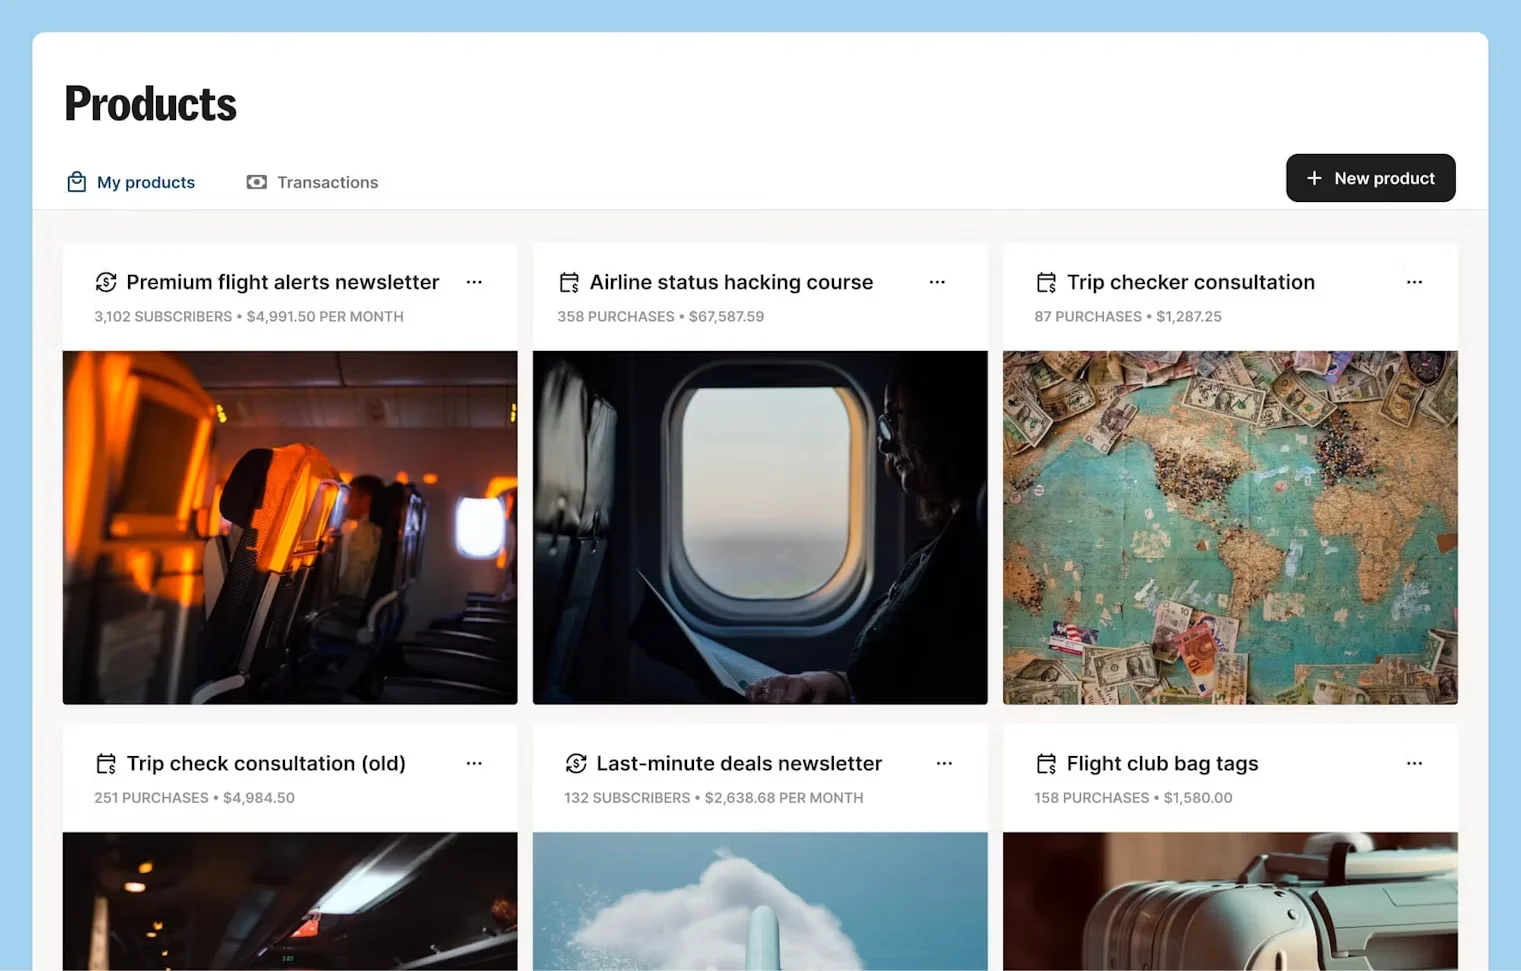Click the orange airplane cabin seats thumbnail
The height and width of the screenshot is (971, 1521).
pos(290,527)
